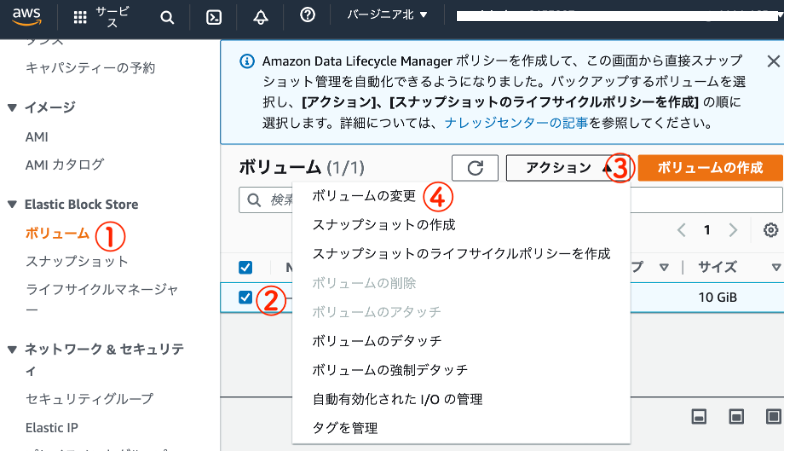Select ボリュームの強制デタッチ menu entry
Screen dimensions: 785x452
(390, 370)
